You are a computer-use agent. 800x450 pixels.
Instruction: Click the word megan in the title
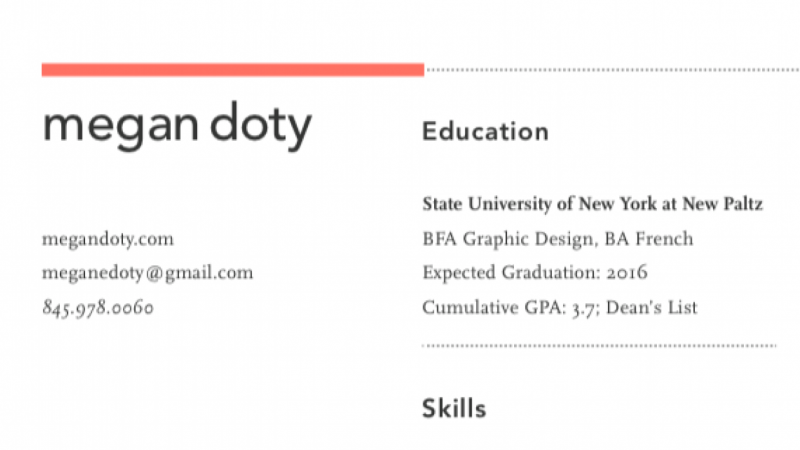pyautogui.click(x=121, y=128)
